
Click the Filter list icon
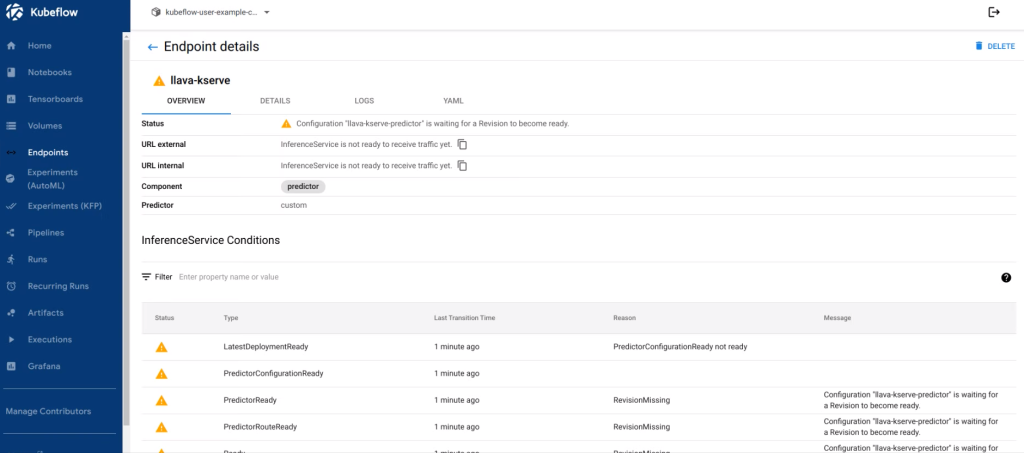[x=147, y=276]
